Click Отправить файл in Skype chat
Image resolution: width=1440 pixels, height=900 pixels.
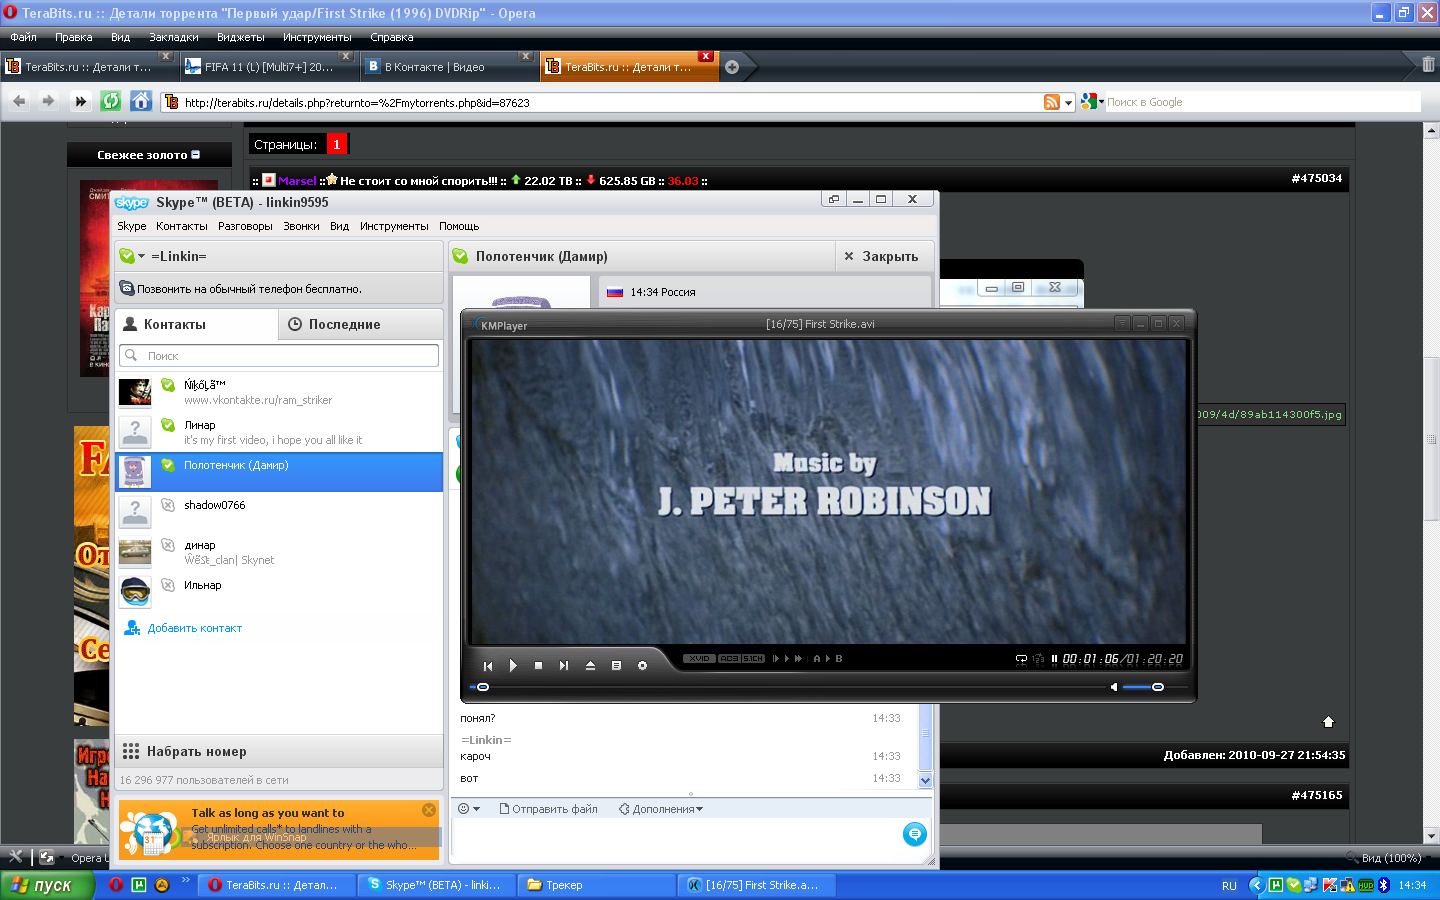click(548, 809)
